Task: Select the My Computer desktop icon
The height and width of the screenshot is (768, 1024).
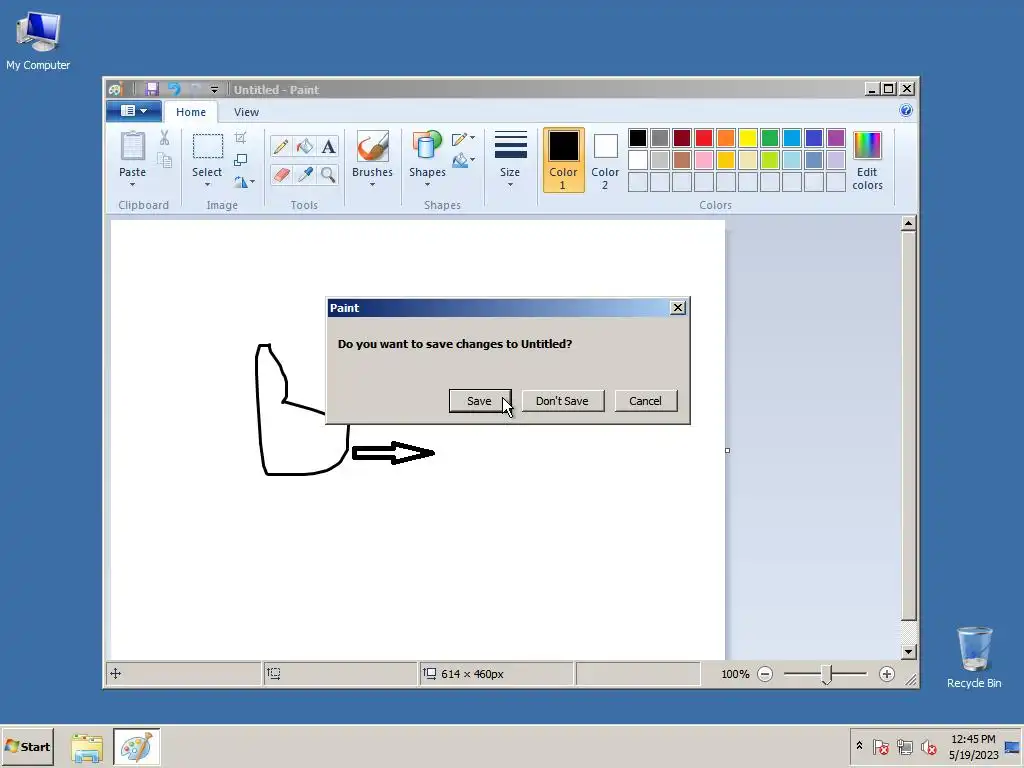Action: 38,40
